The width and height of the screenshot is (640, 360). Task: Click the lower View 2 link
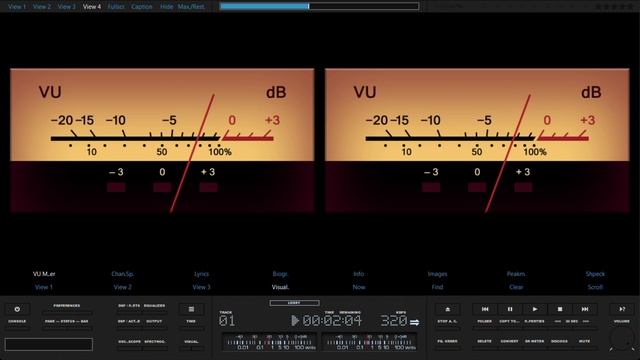tap(122, 287)
